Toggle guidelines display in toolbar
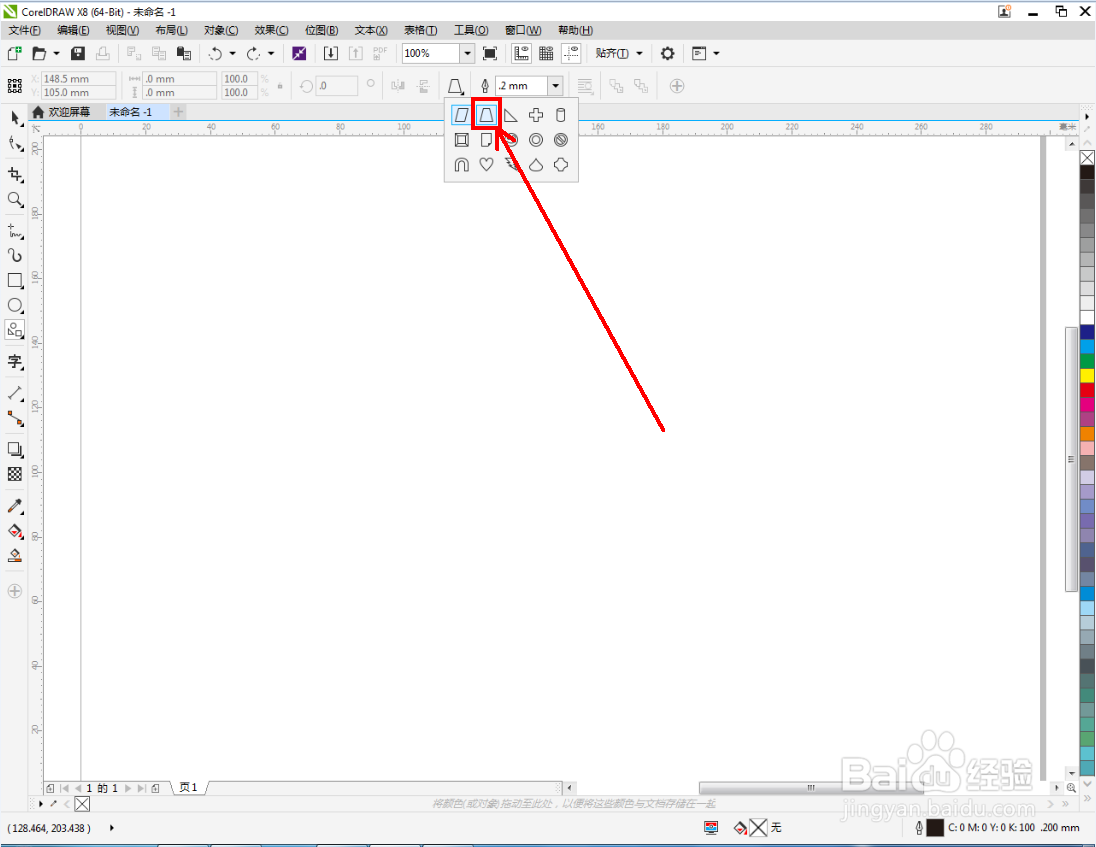Image resolution: width=1096 pixels, height=847 pixels. coord(571,53)
